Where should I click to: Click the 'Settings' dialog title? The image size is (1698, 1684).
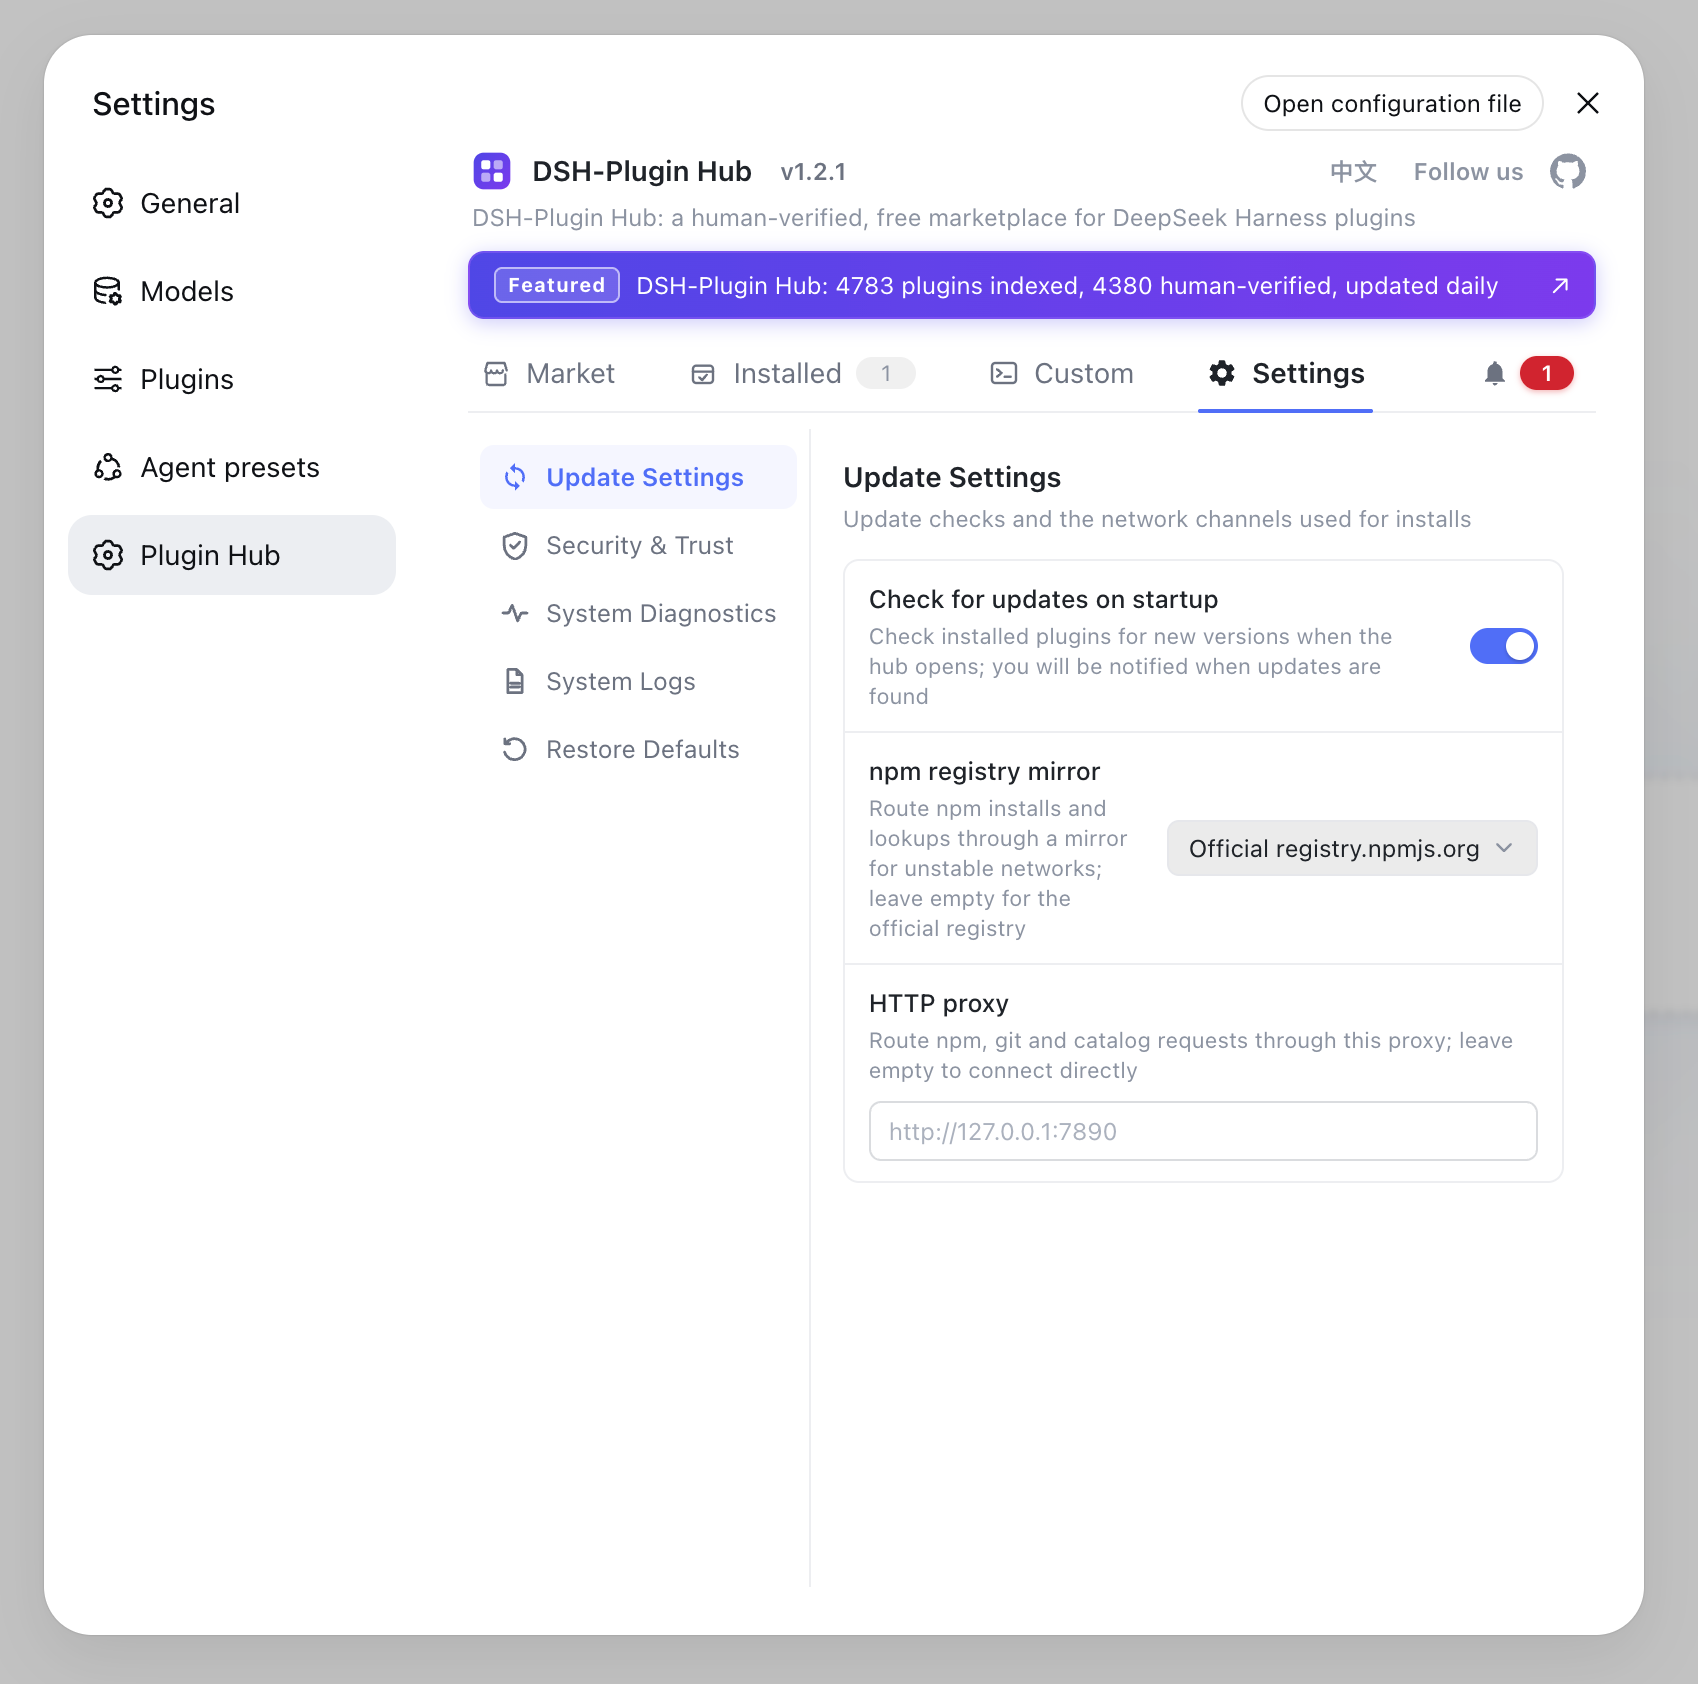click(154, 104)
